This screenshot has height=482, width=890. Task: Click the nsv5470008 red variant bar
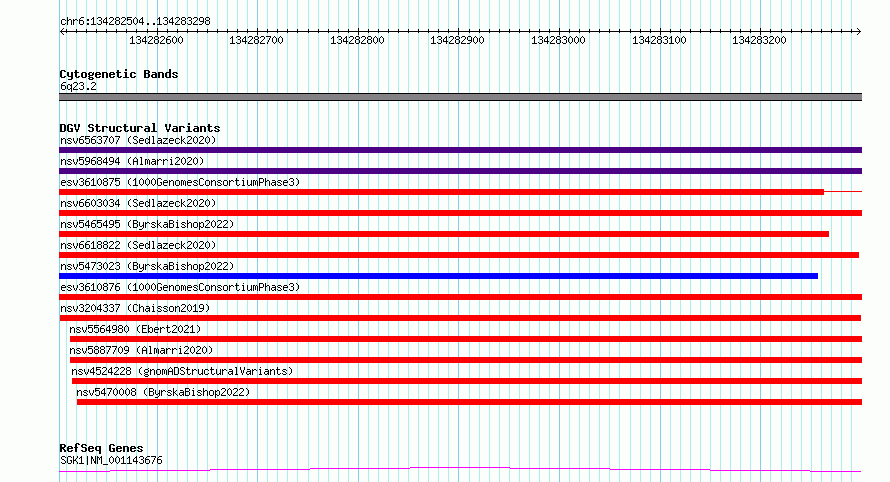[469, 402]
